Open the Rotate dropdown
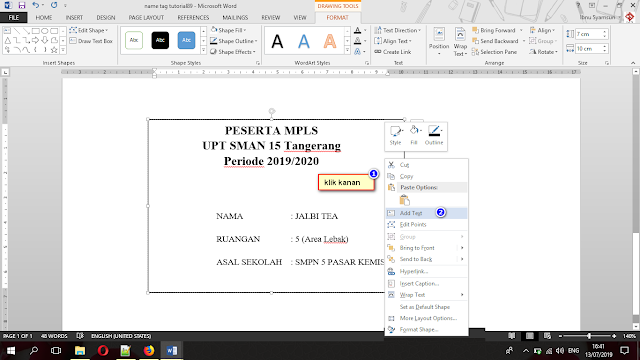The image size is (640, 360). (x=543, y=52)
